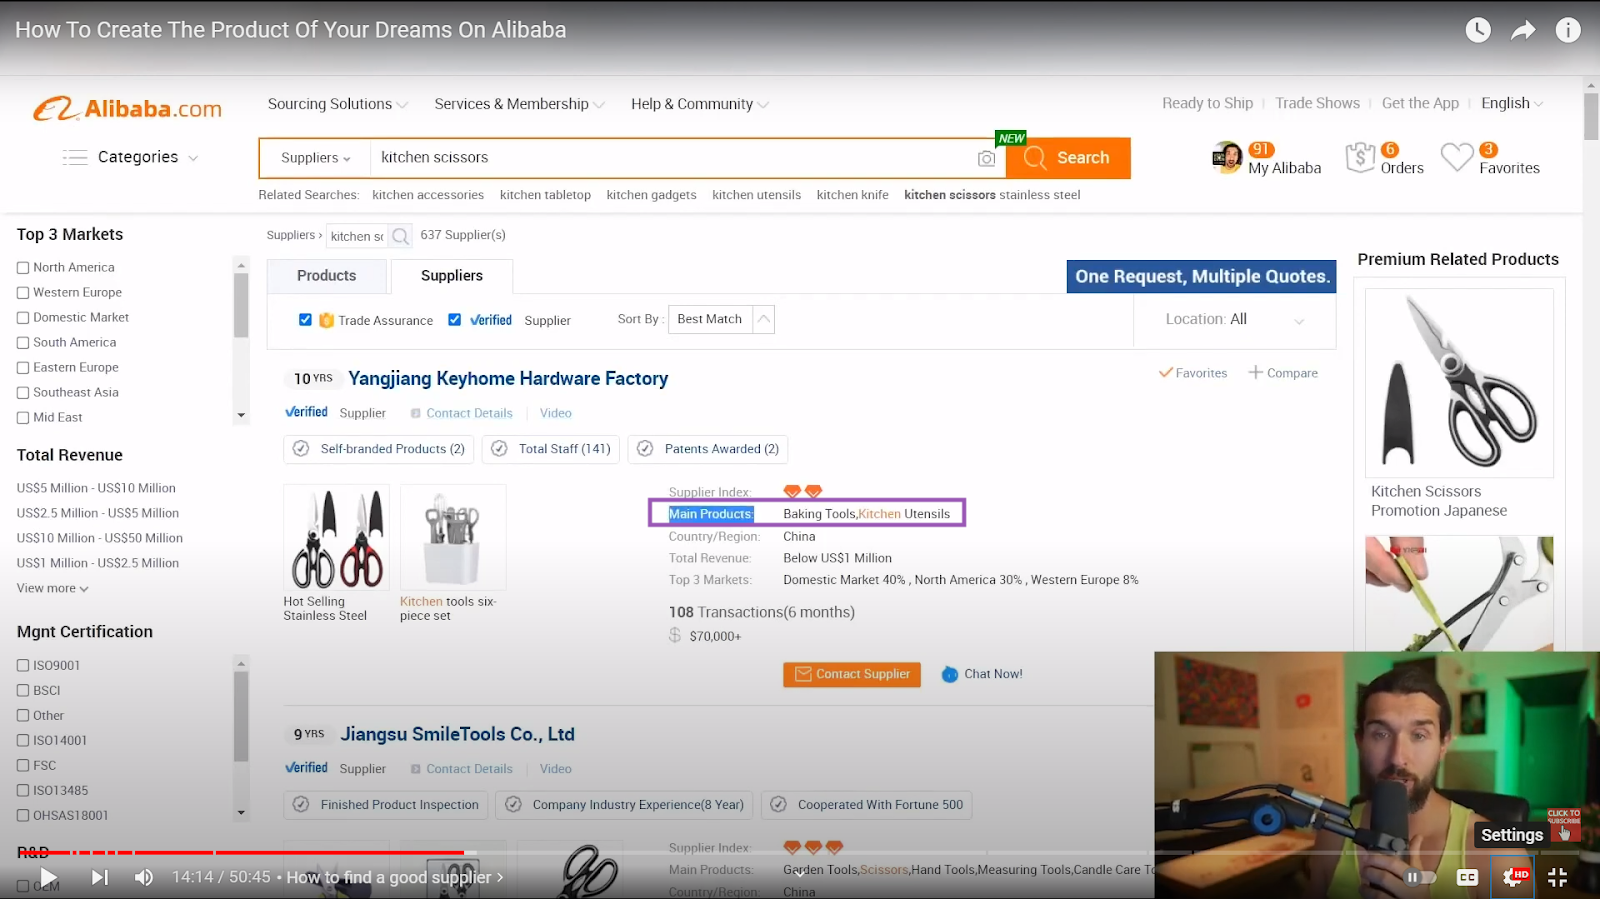Screen dimensions: 1600x899
Task: Open Get the App
Action: click(1420, 103)
